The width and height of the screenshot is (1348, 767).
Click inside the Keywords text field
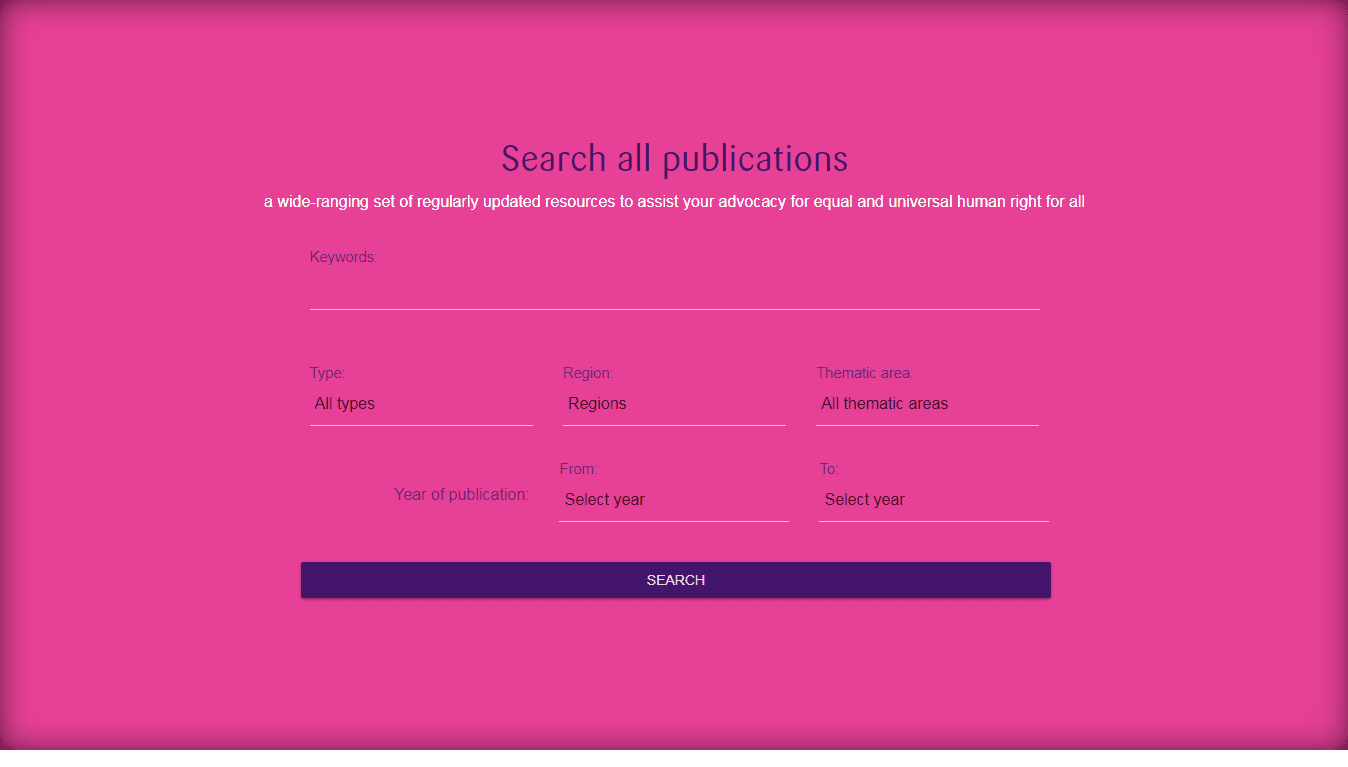tap(674, 290)
